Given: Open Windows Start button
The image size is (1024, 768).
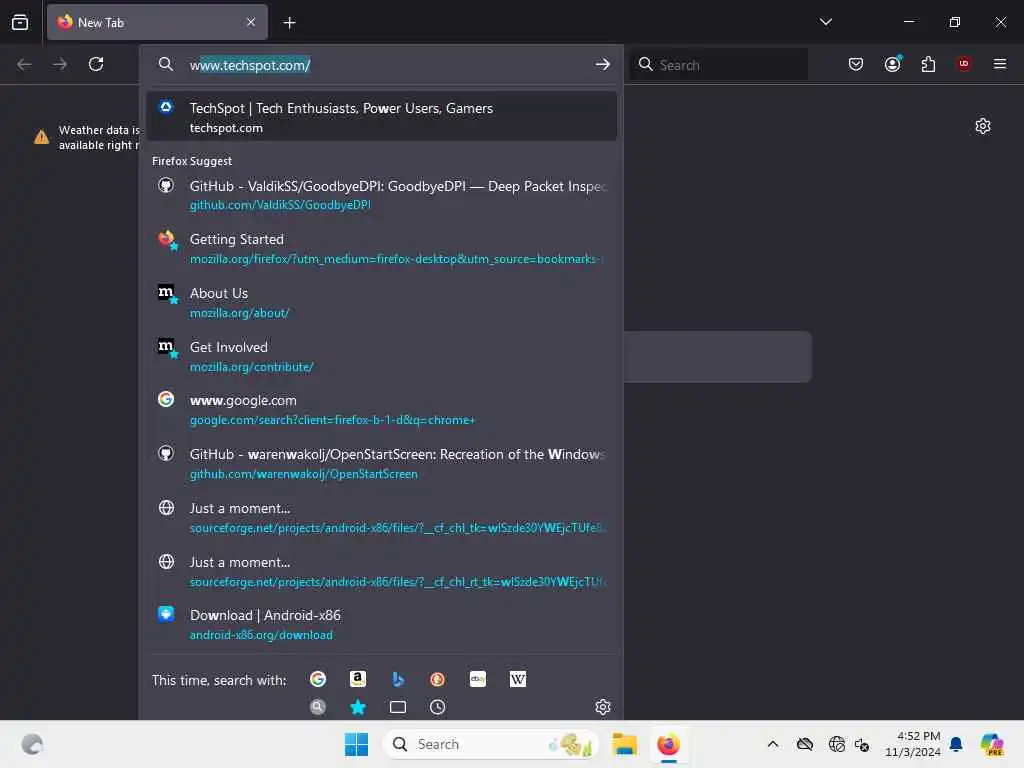Looking at the screenshot, I should coord(357,744).
